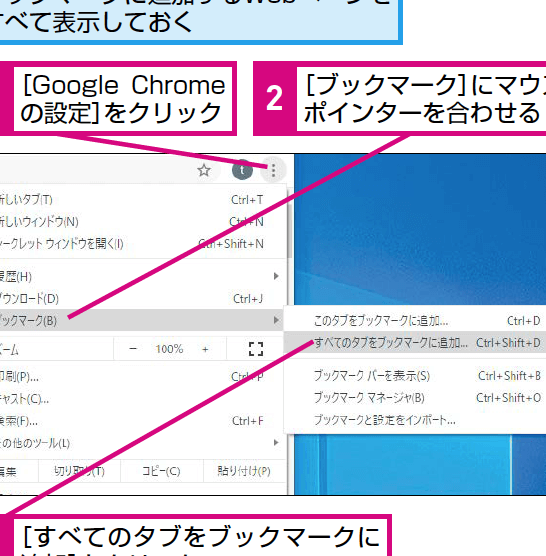
Task: Click the bookmark star icon
Action: (x=204, y=171)
